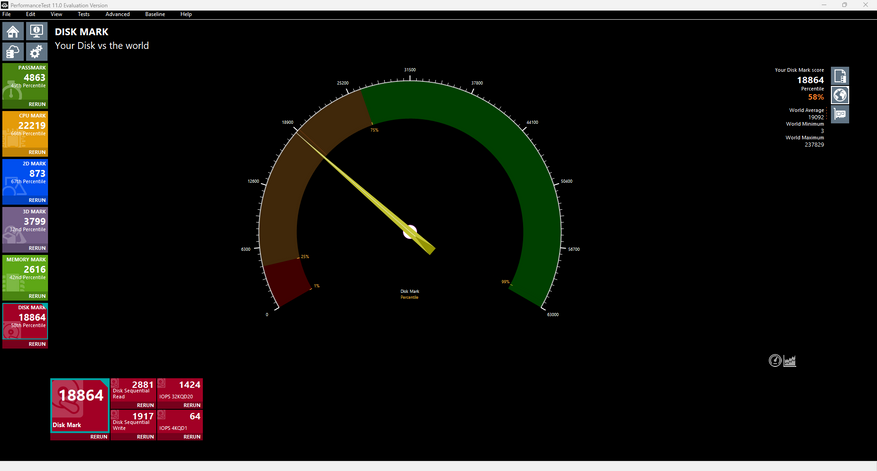Screen dimensions: 877x471
Task: Open the gears settings icon
Action: 36,52
